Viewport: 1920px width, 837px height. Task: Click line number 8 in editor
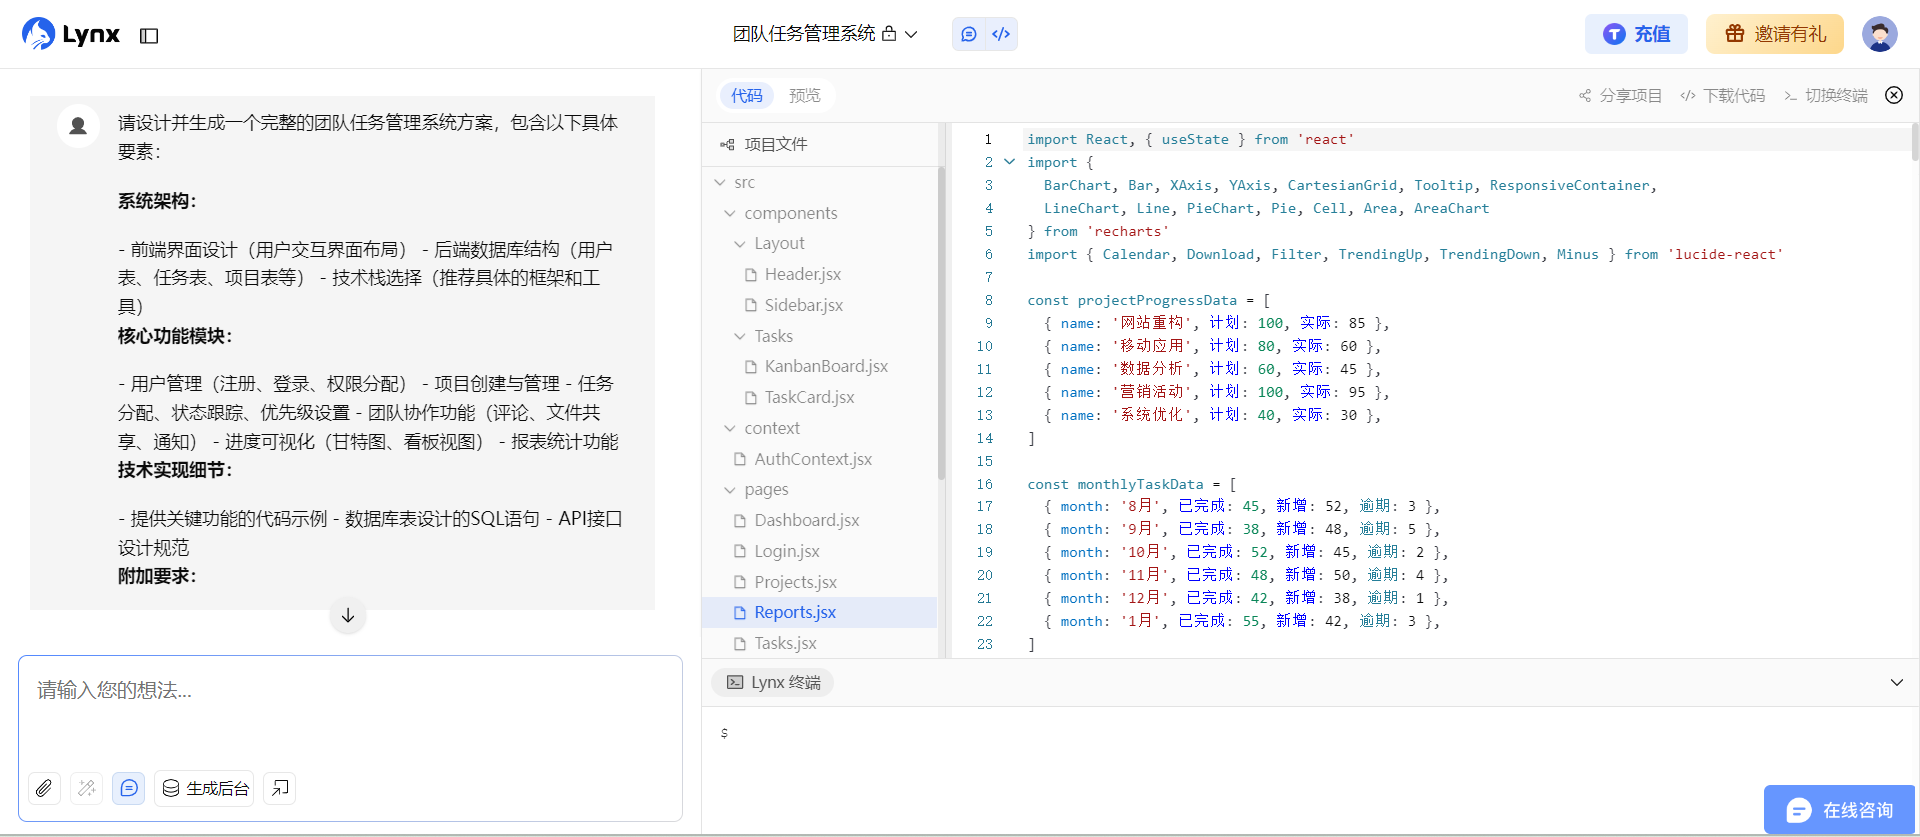(x=988, y=300)
